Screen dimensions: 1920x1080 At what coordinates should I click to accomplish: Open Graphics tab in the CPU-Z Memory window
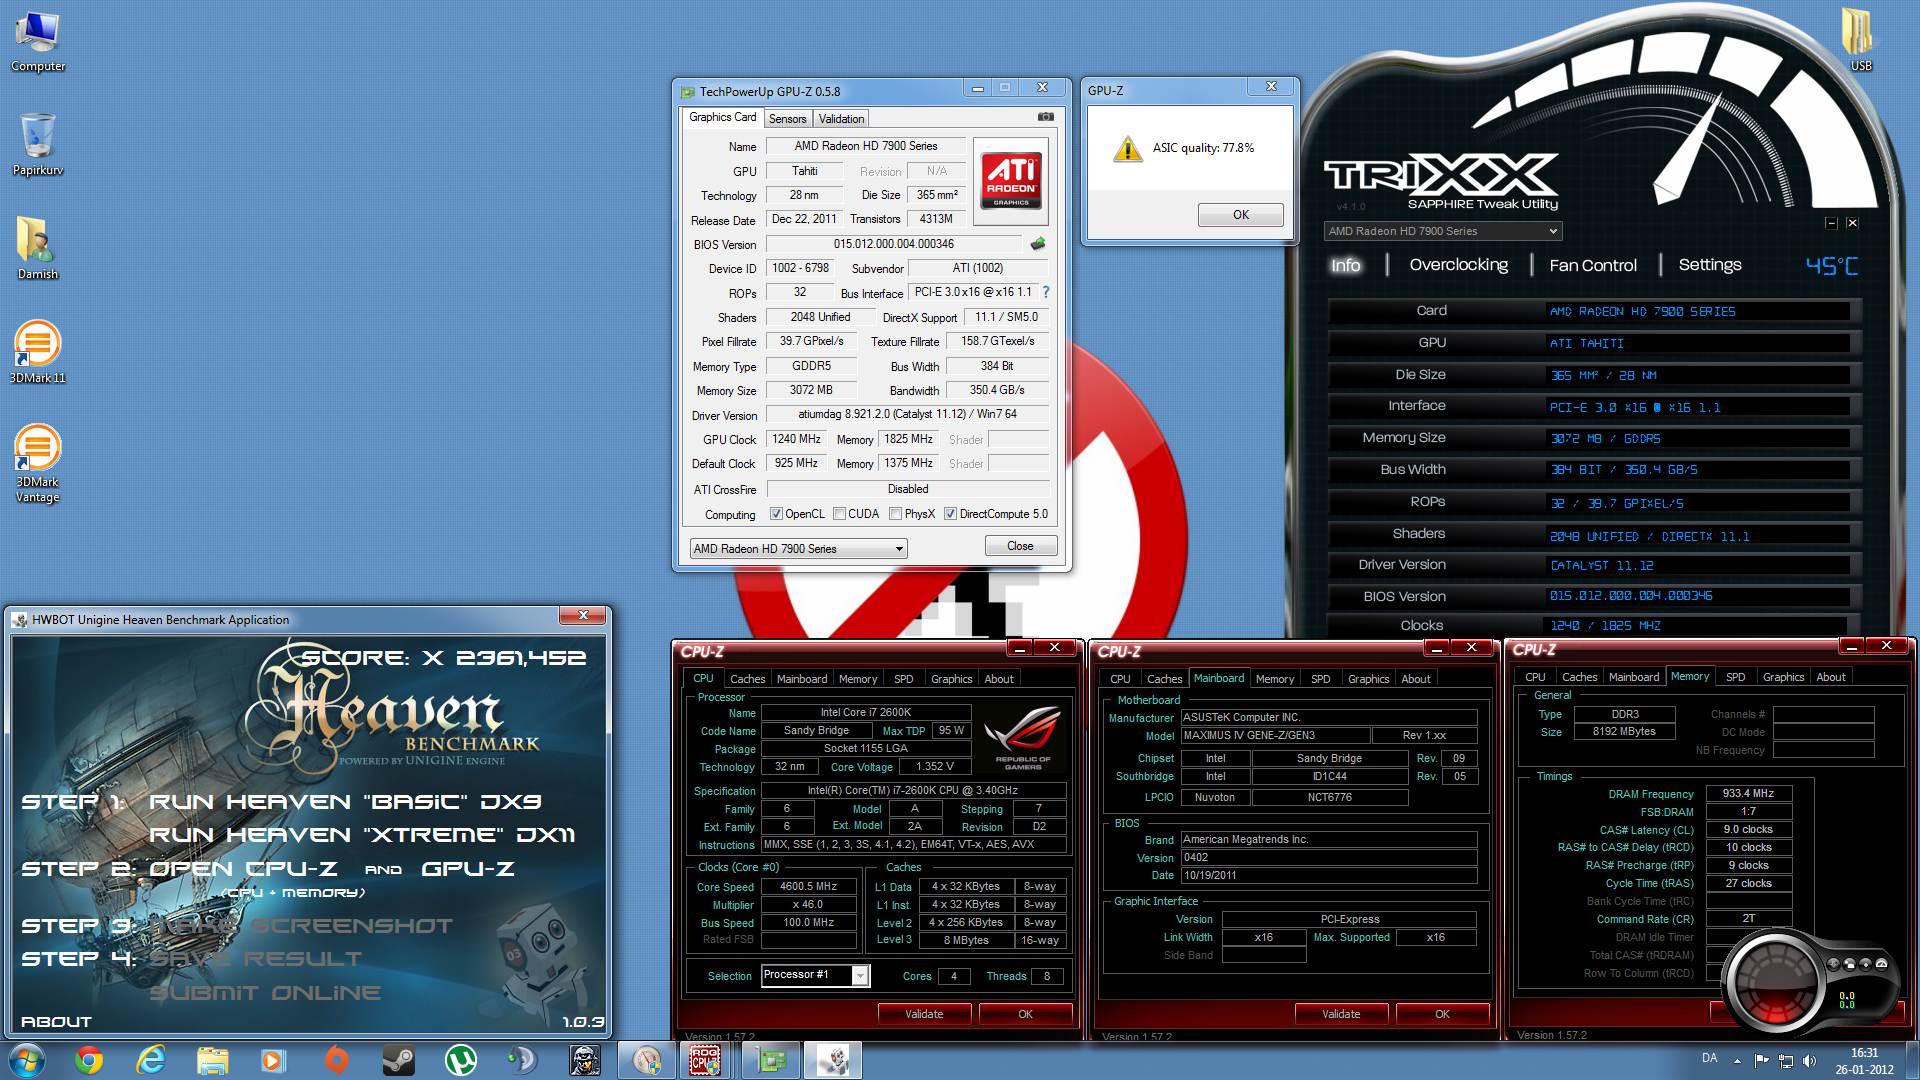click(x=1783, y=677)
